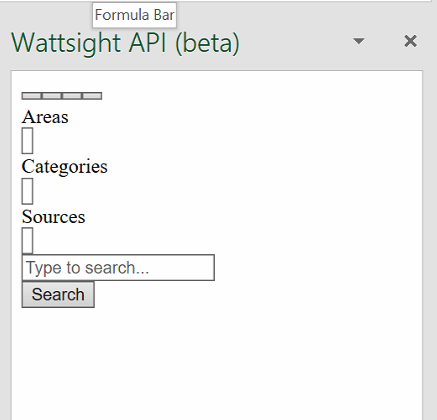Click the third blank button in the row
Screen dimensions: 437x420
click(72, 96)
